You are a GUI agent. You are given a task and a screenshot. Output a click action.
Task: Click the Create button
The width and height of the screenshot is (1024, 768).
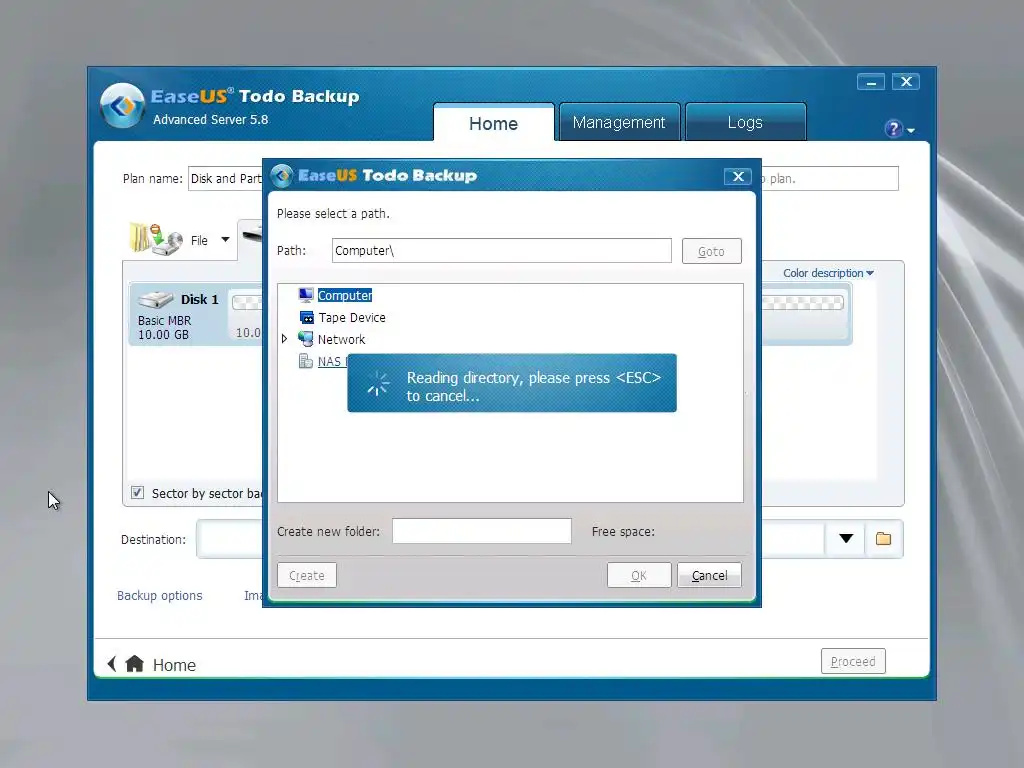[x=306, y=575]
